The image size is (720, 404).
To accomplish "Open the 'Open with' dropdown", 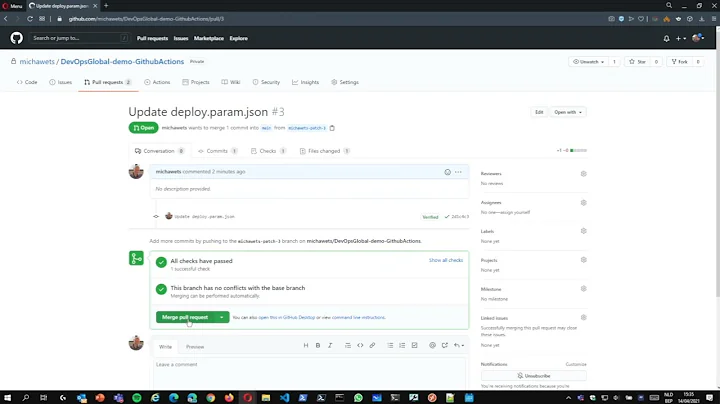I will pos(568,112).
